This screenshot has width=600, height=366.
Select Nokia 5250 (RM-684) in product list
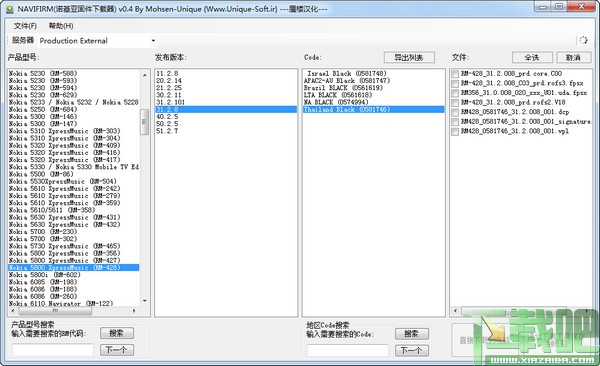[x=74, y=109]
